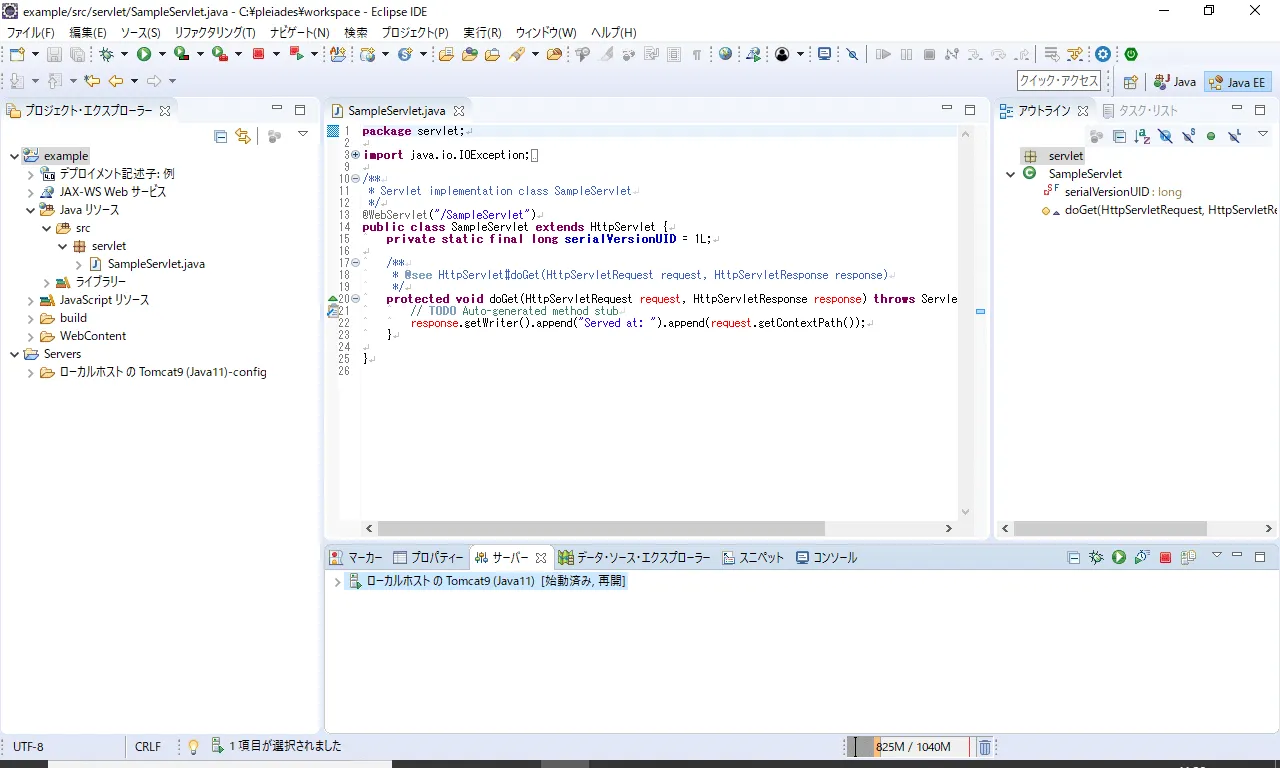Open the プロジェクト(P) menu

tap(415, 33)
